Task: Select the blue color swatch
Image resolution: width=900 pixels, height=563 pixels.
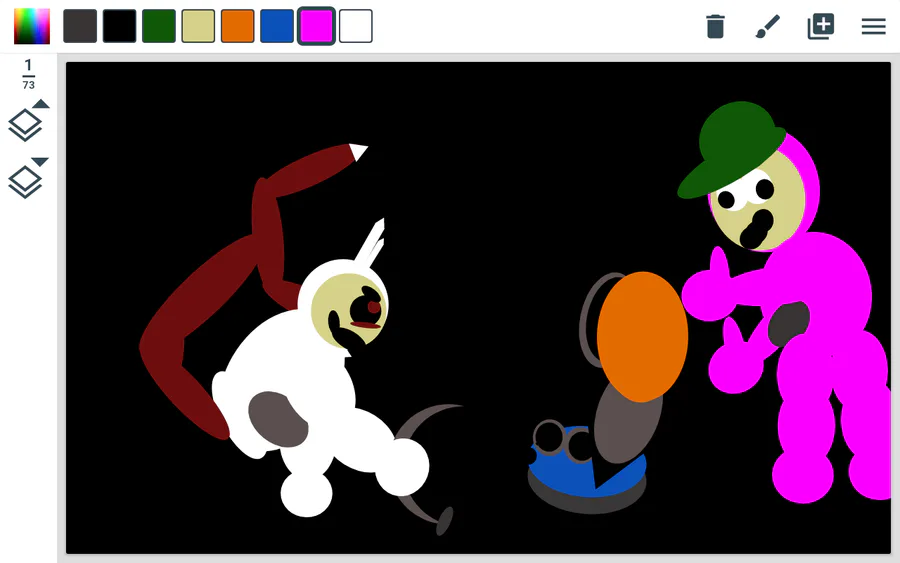Action: tap(277, 26)
